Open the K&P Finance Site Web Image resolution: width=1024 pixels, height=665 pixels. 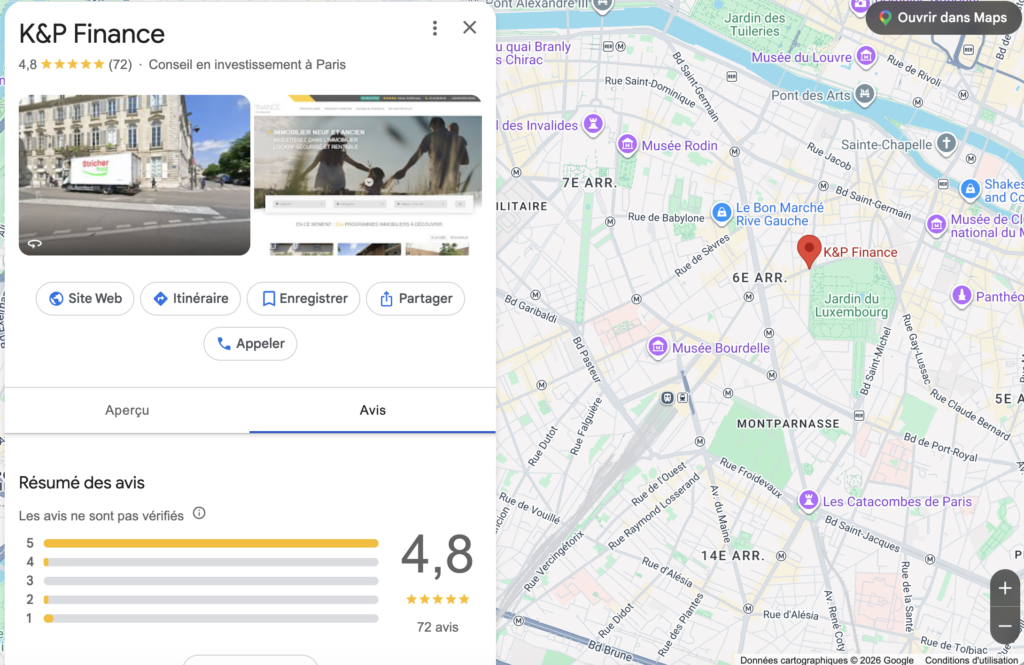coord(85,299)
